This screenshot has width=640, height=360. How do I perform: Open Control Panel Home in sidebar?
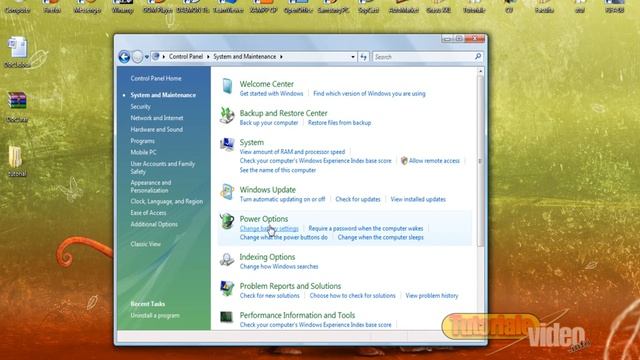point(156,78)
